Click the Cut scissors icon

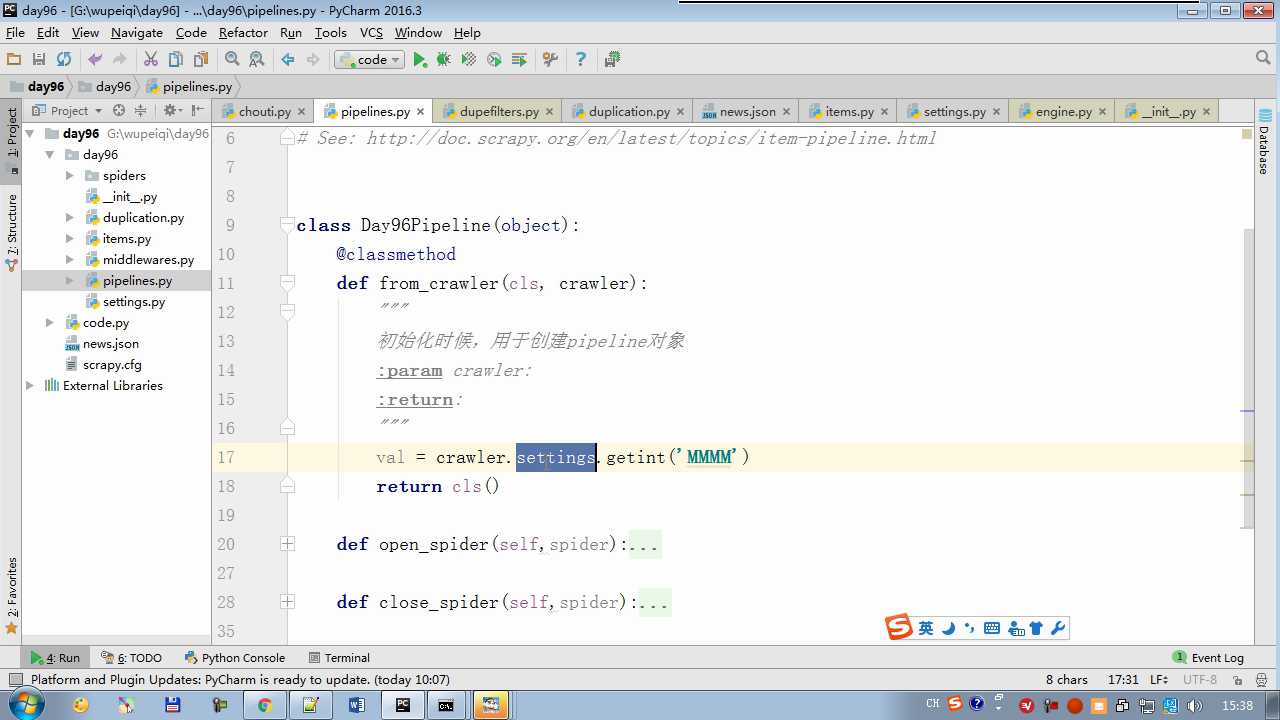[x=151, y=60]
